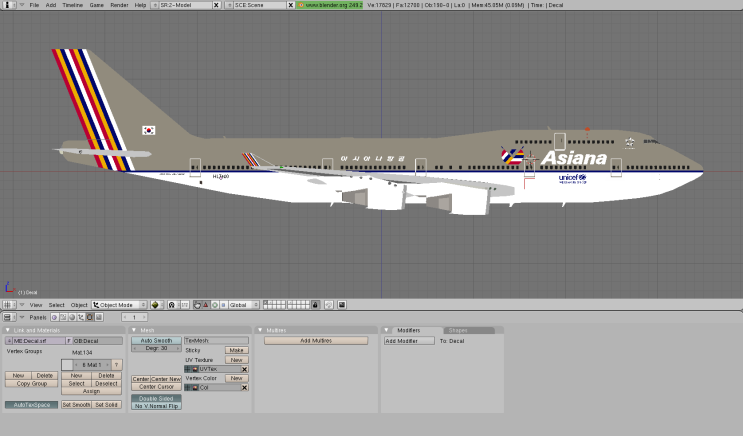
Task: Click the render this view icon
Action: [x=342, y=305]
